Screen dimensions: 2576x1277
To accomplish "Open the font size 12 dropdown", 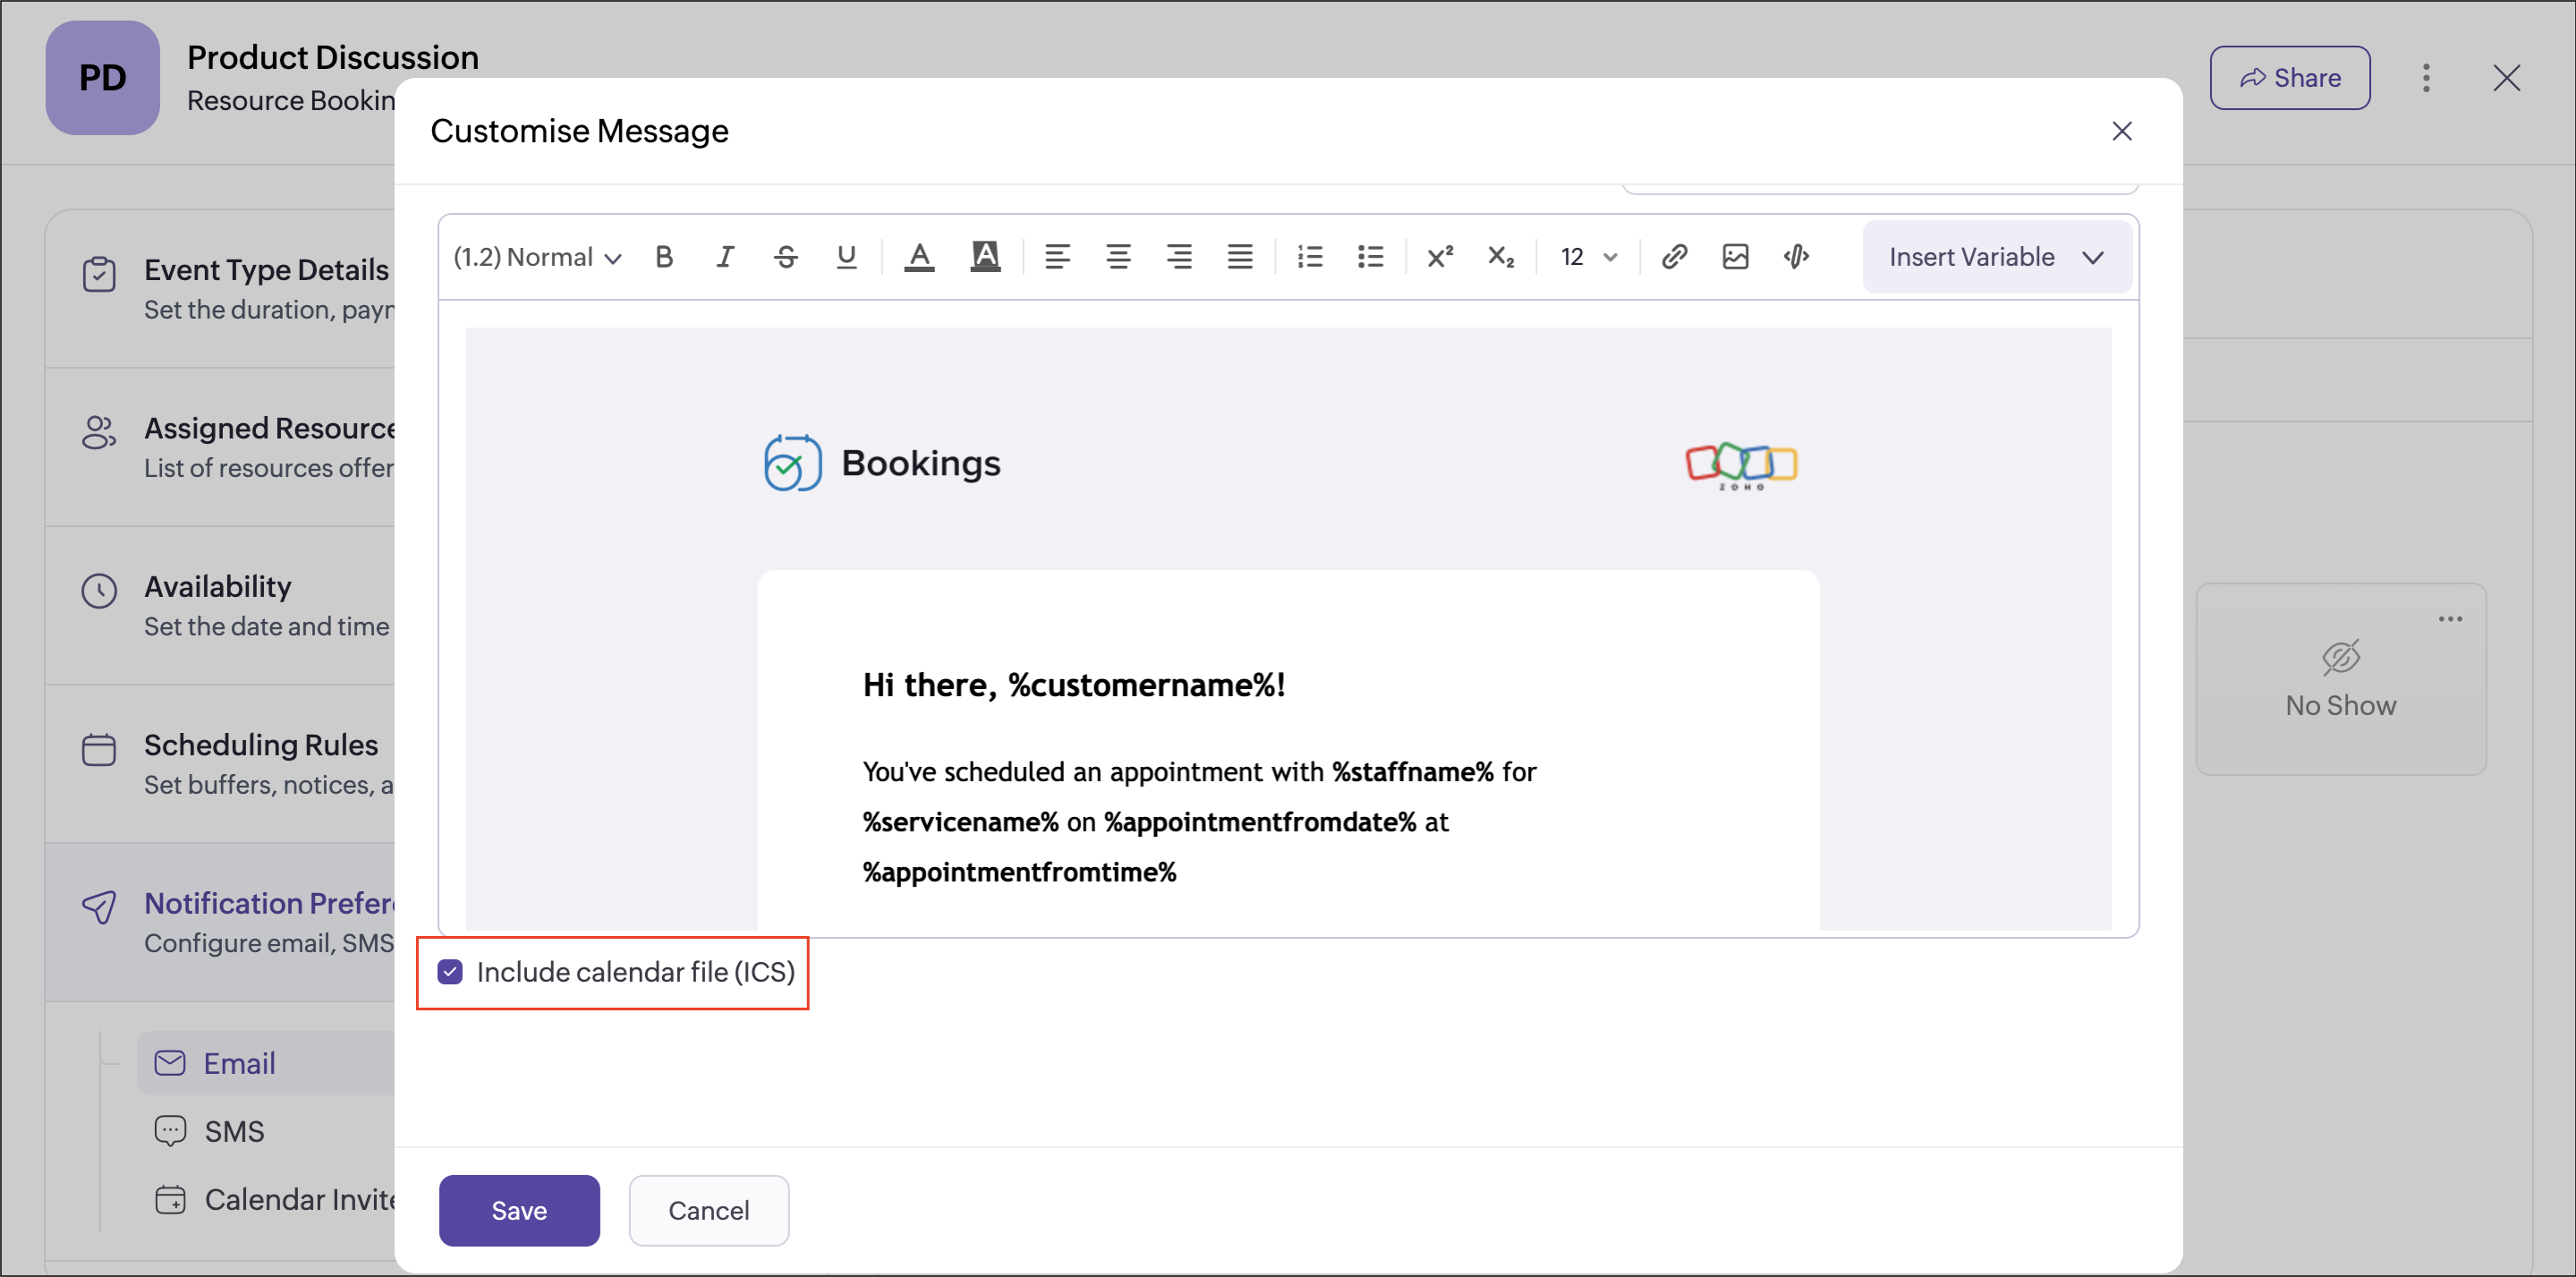I will click(x=1588, y=257).
